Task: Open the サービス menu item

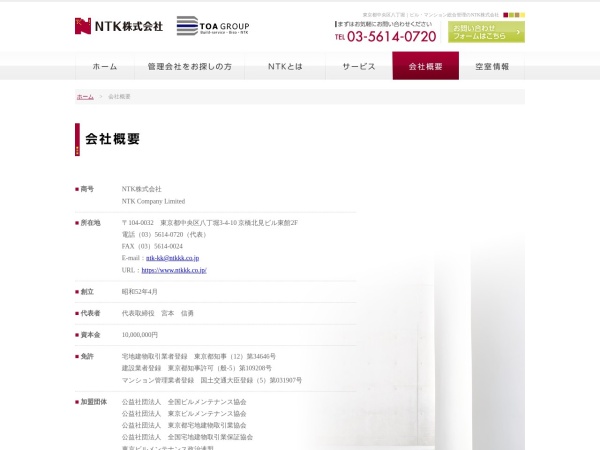Action: point(359,66)
